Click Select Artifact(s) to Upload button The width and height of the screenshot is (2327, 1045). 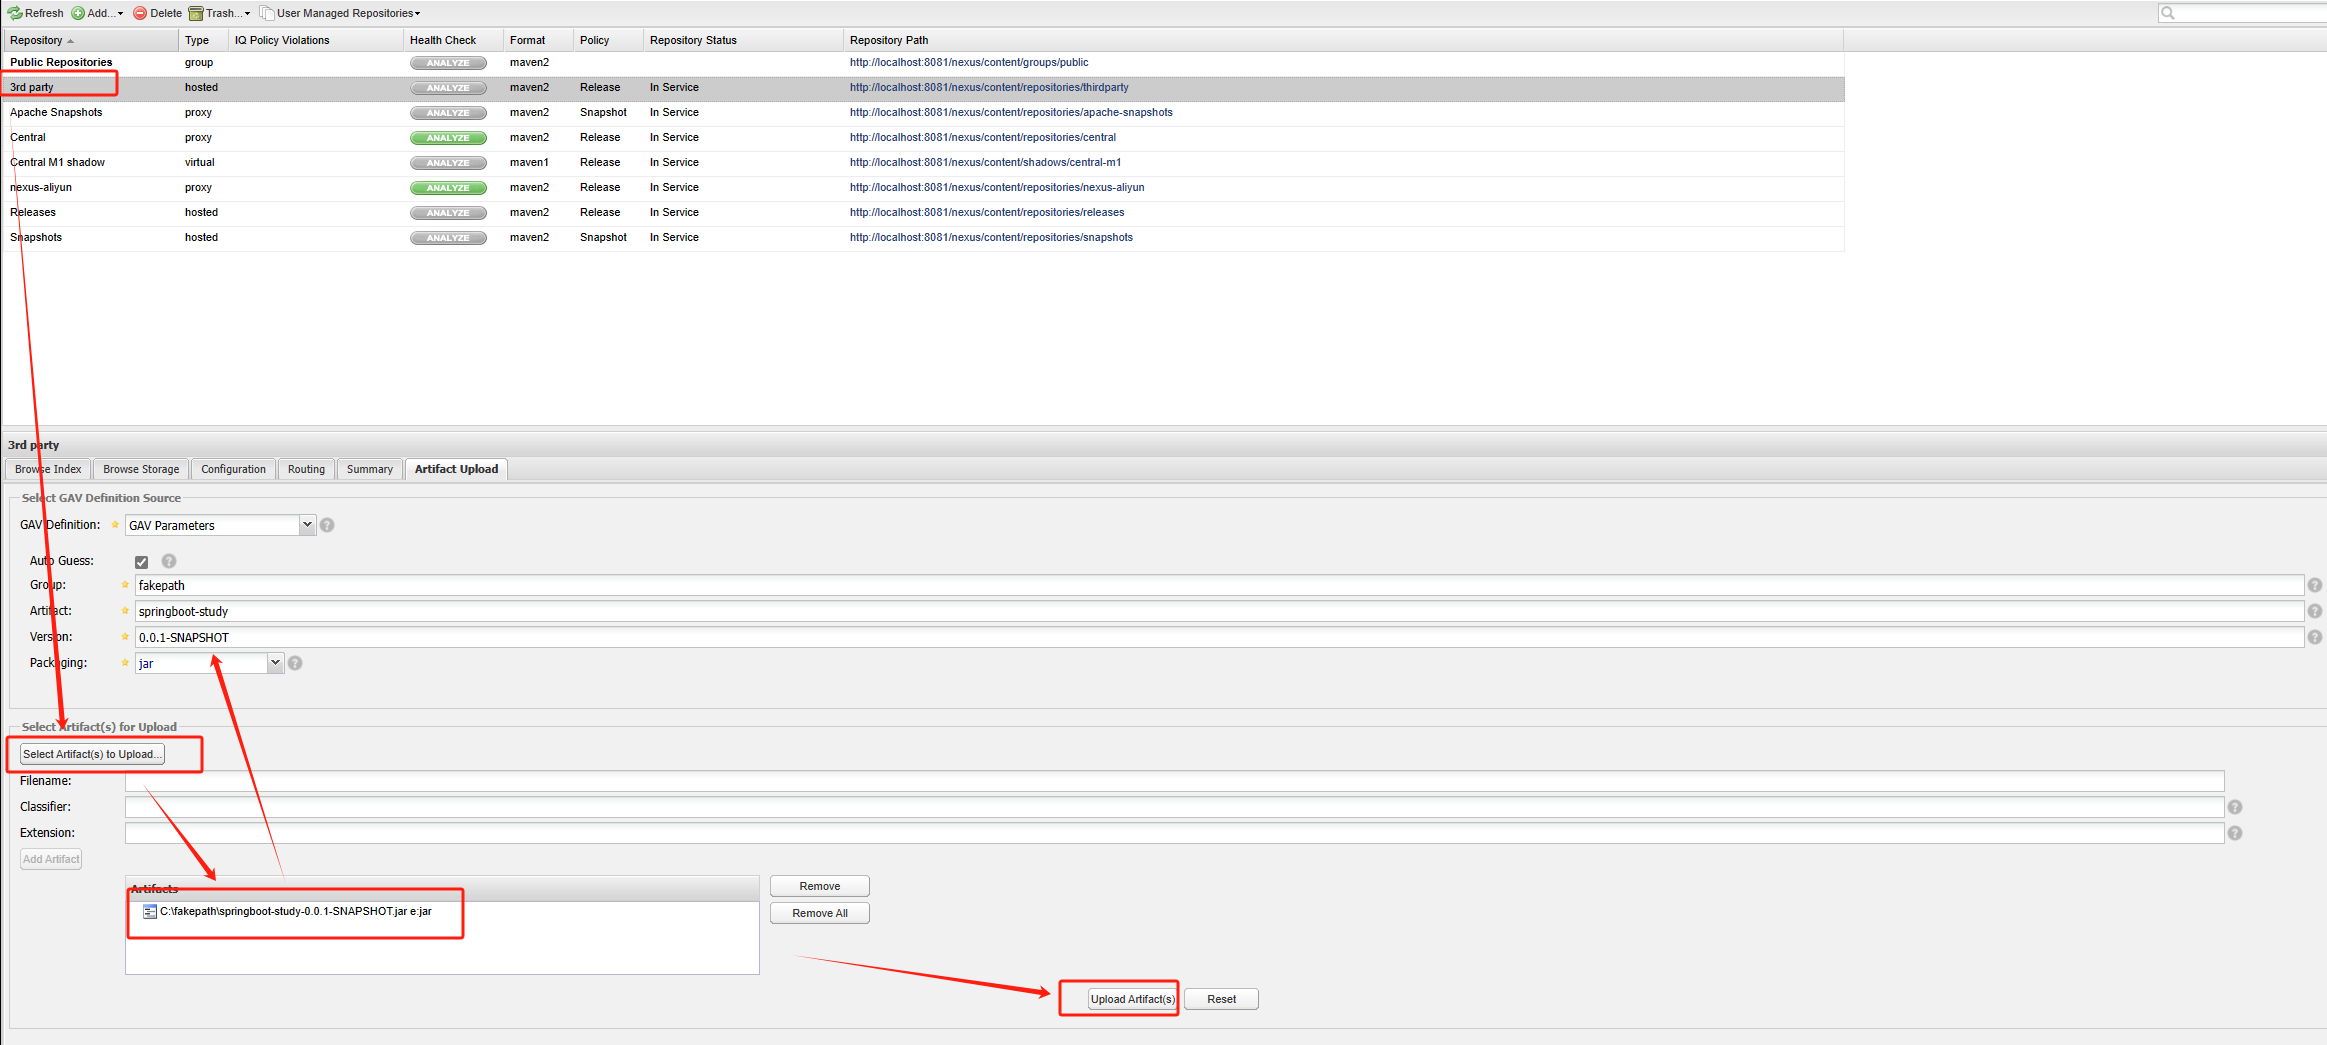[92, 754]
